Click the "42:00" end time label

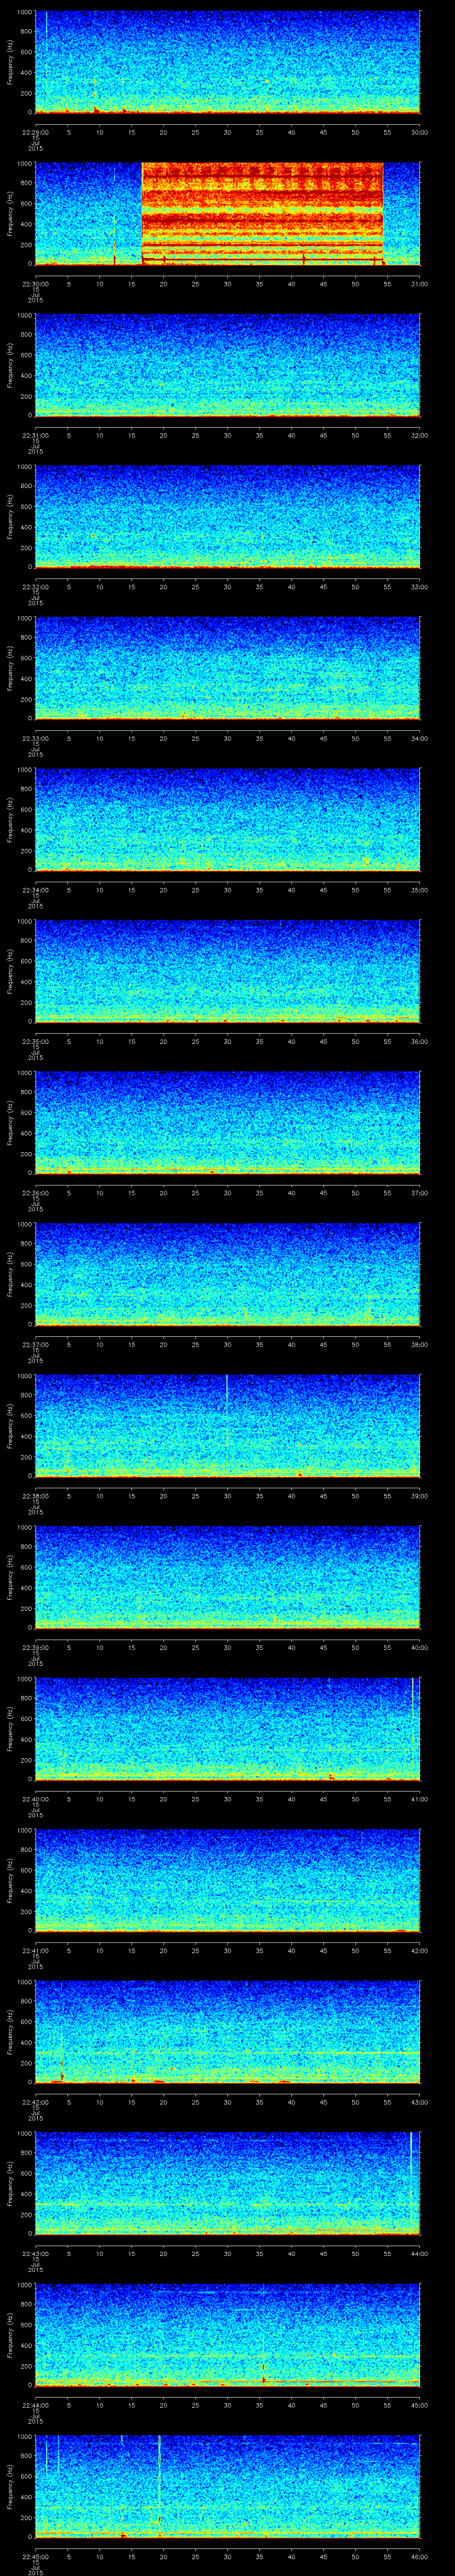click(x=420, y=1950)
